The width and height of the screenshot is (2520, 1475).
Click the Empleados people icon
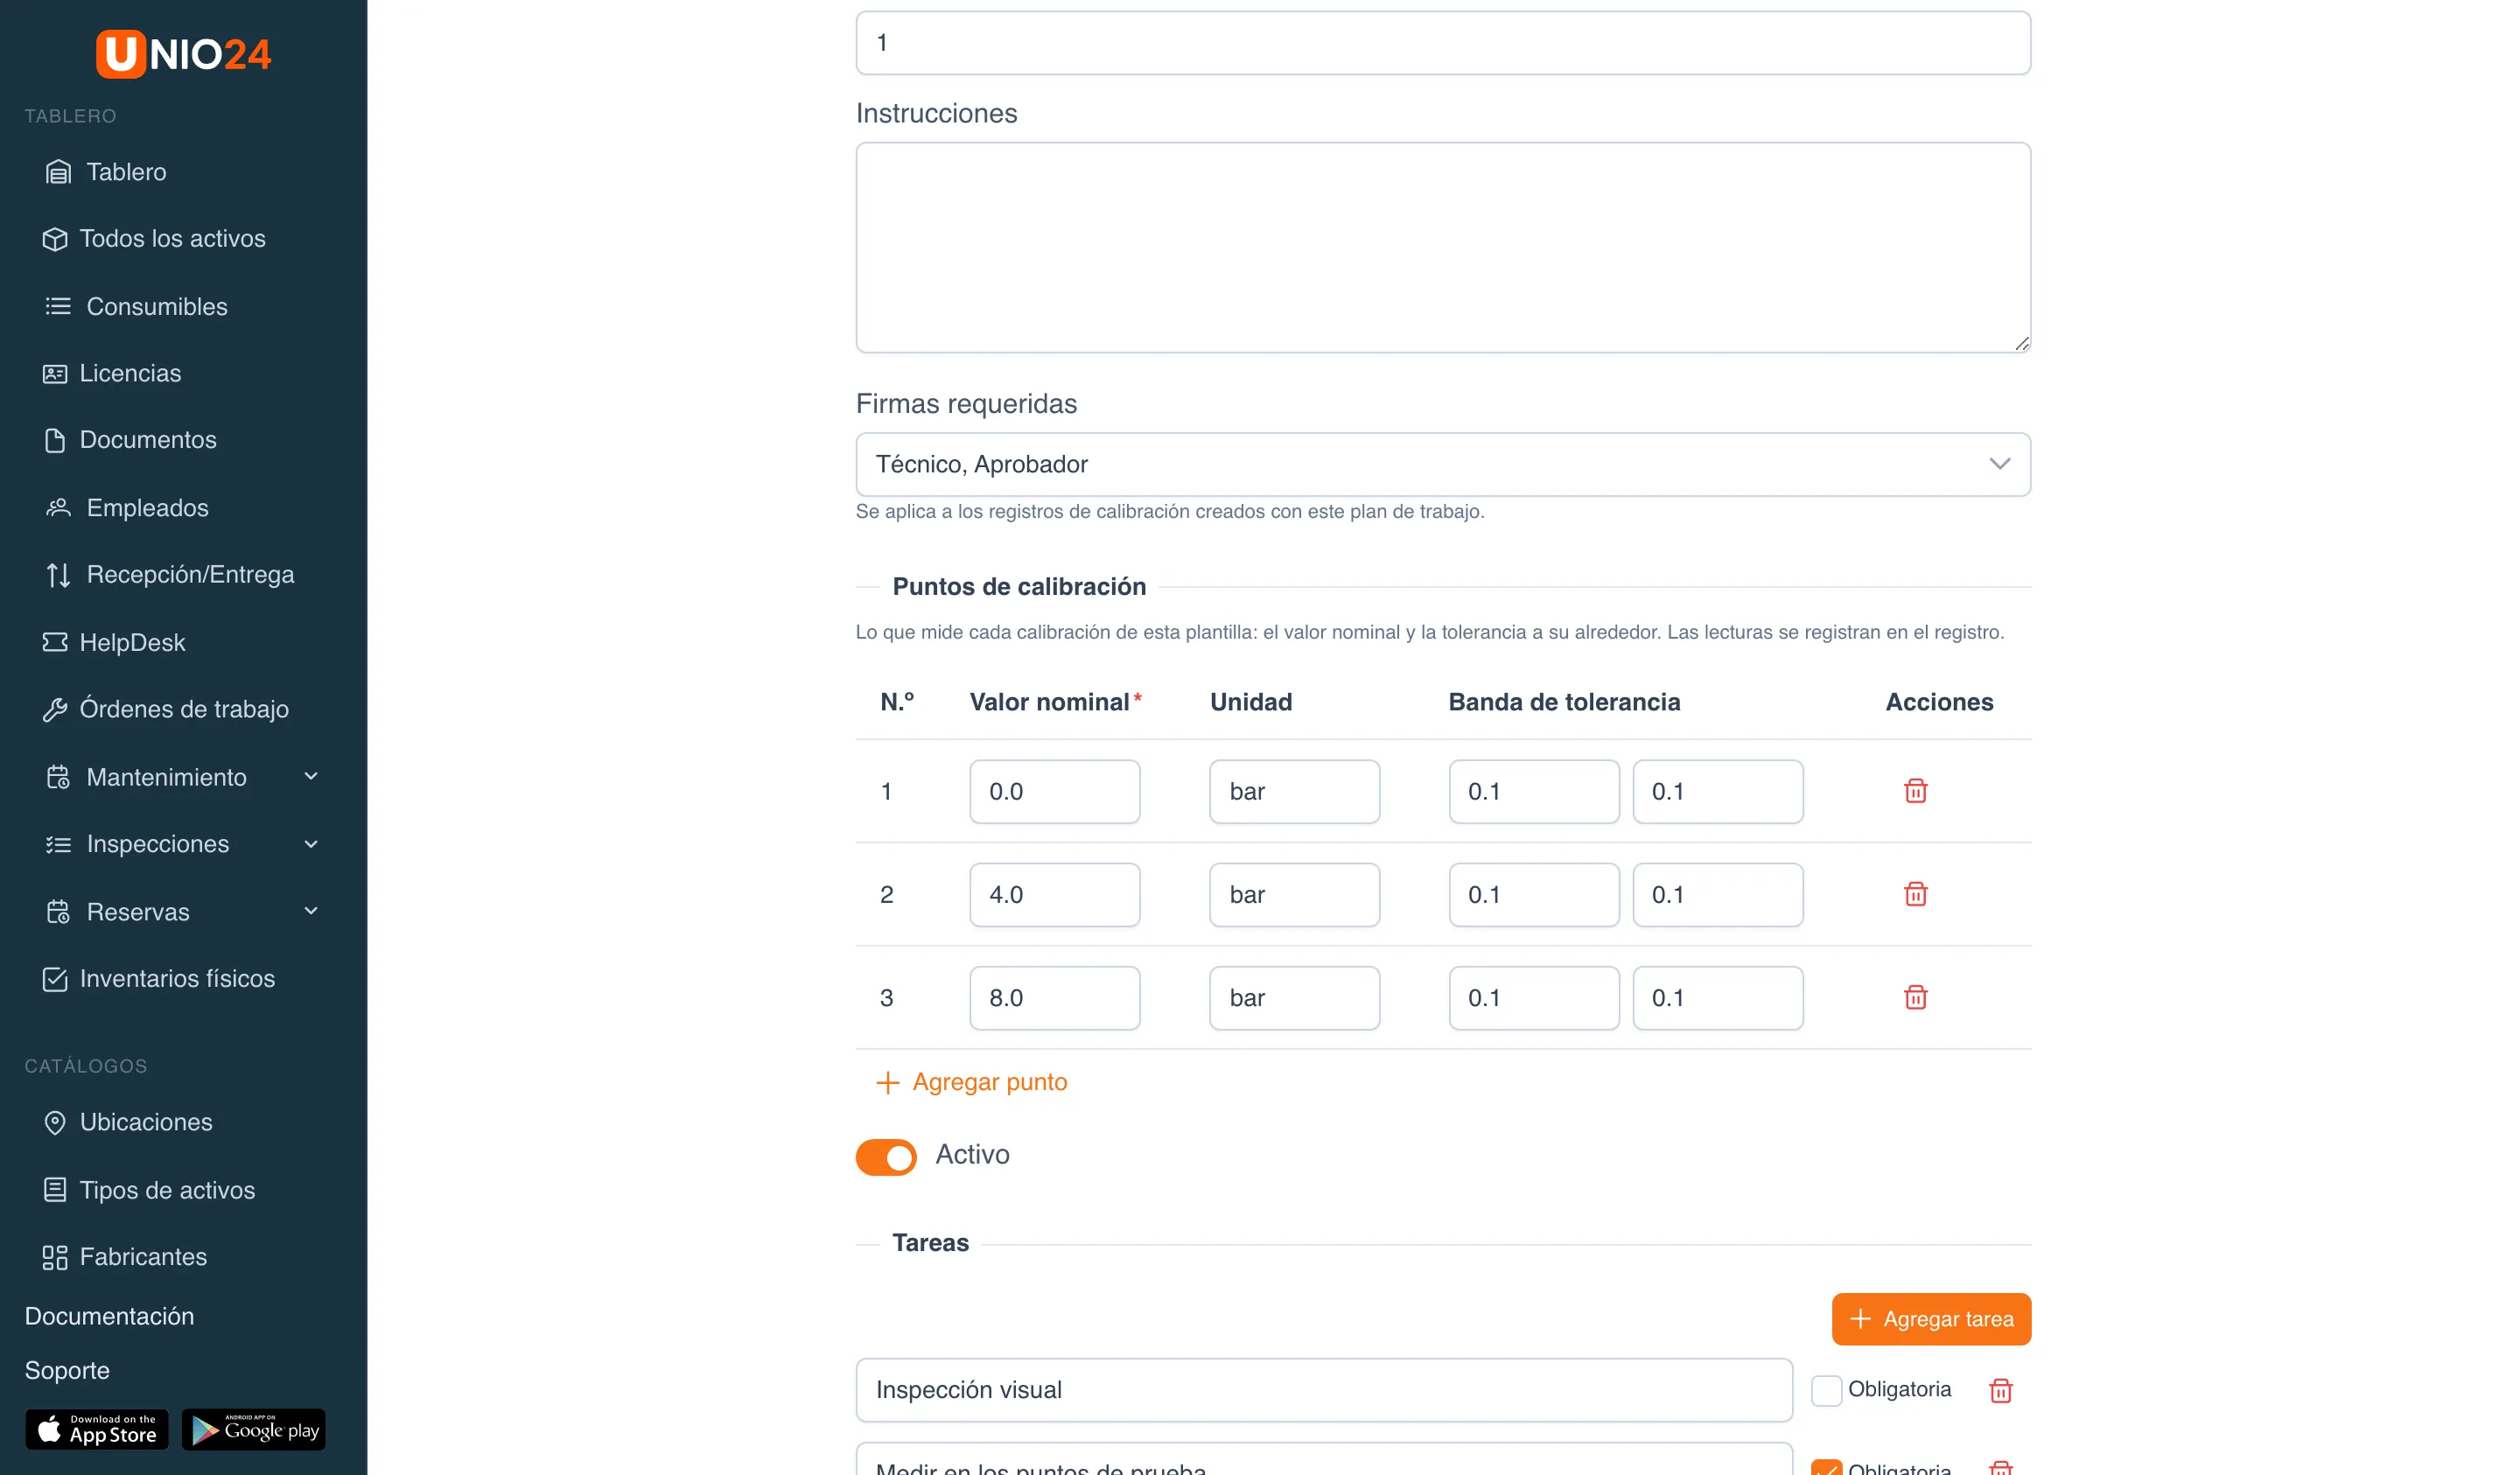click(x=58, y=508)
